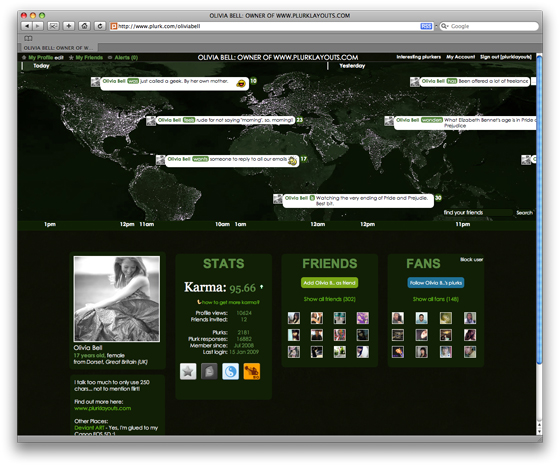The width and height of the screenshot is (560, 466).
Task: Select the OLIVIA BELL browser tab
Action: [x=58, y=48]
